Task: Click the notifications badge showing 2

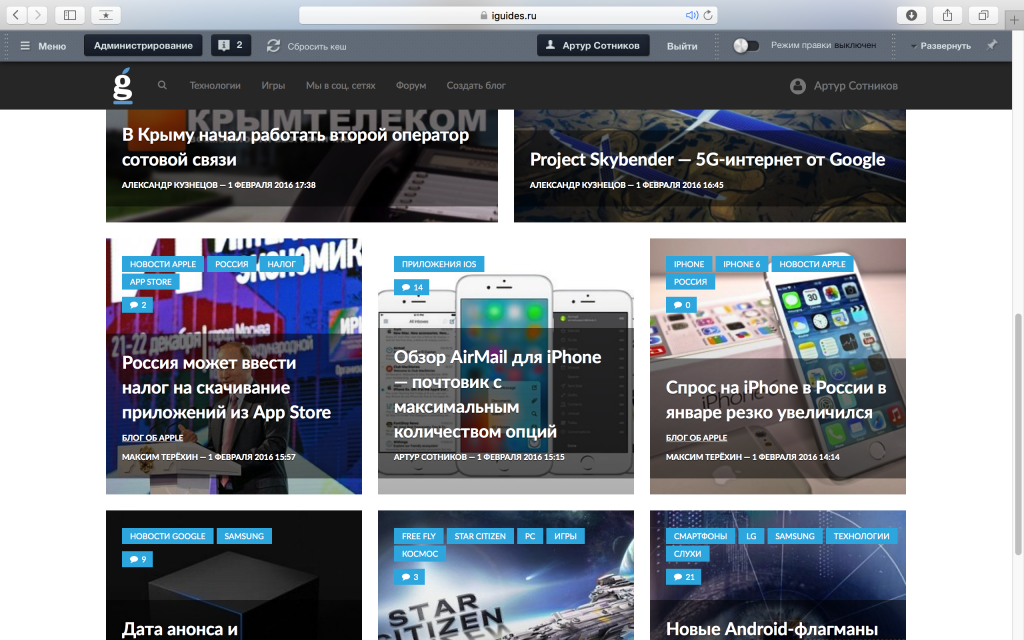Action: [231, 45]
